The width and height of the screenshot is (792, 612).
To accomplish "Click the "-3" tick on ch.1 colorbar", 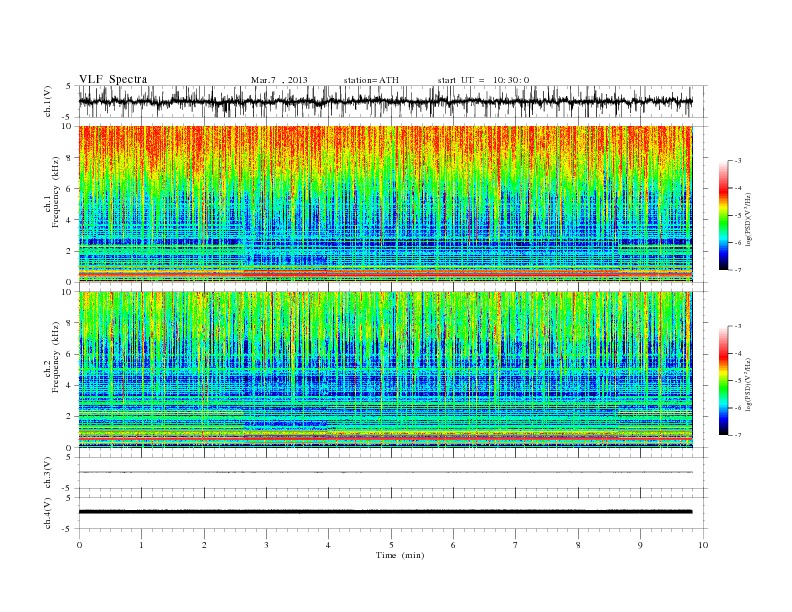I will point(737,161).
